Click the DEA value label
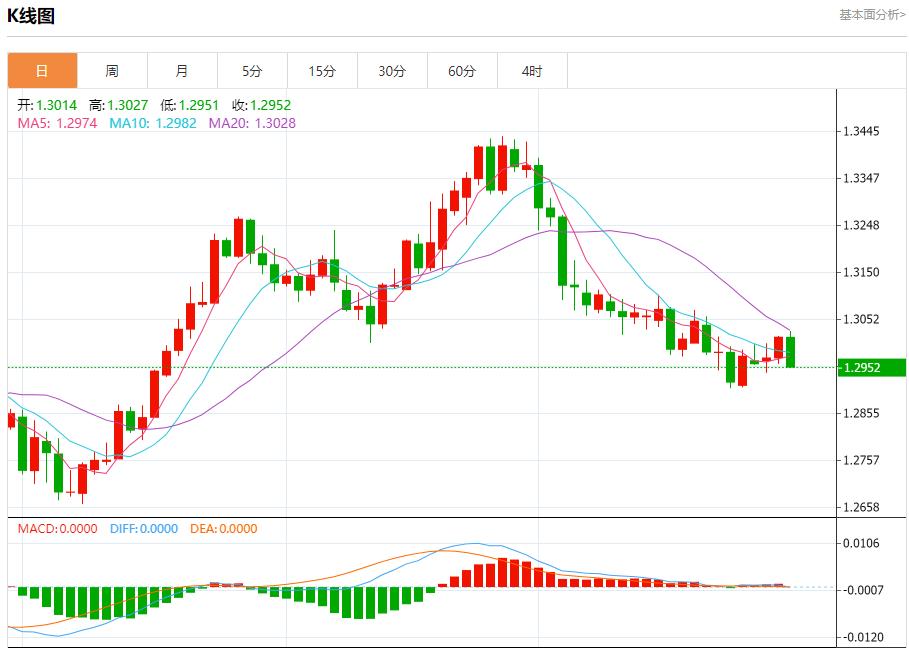This screenshot has width=909, height=648. pos(223,529)
